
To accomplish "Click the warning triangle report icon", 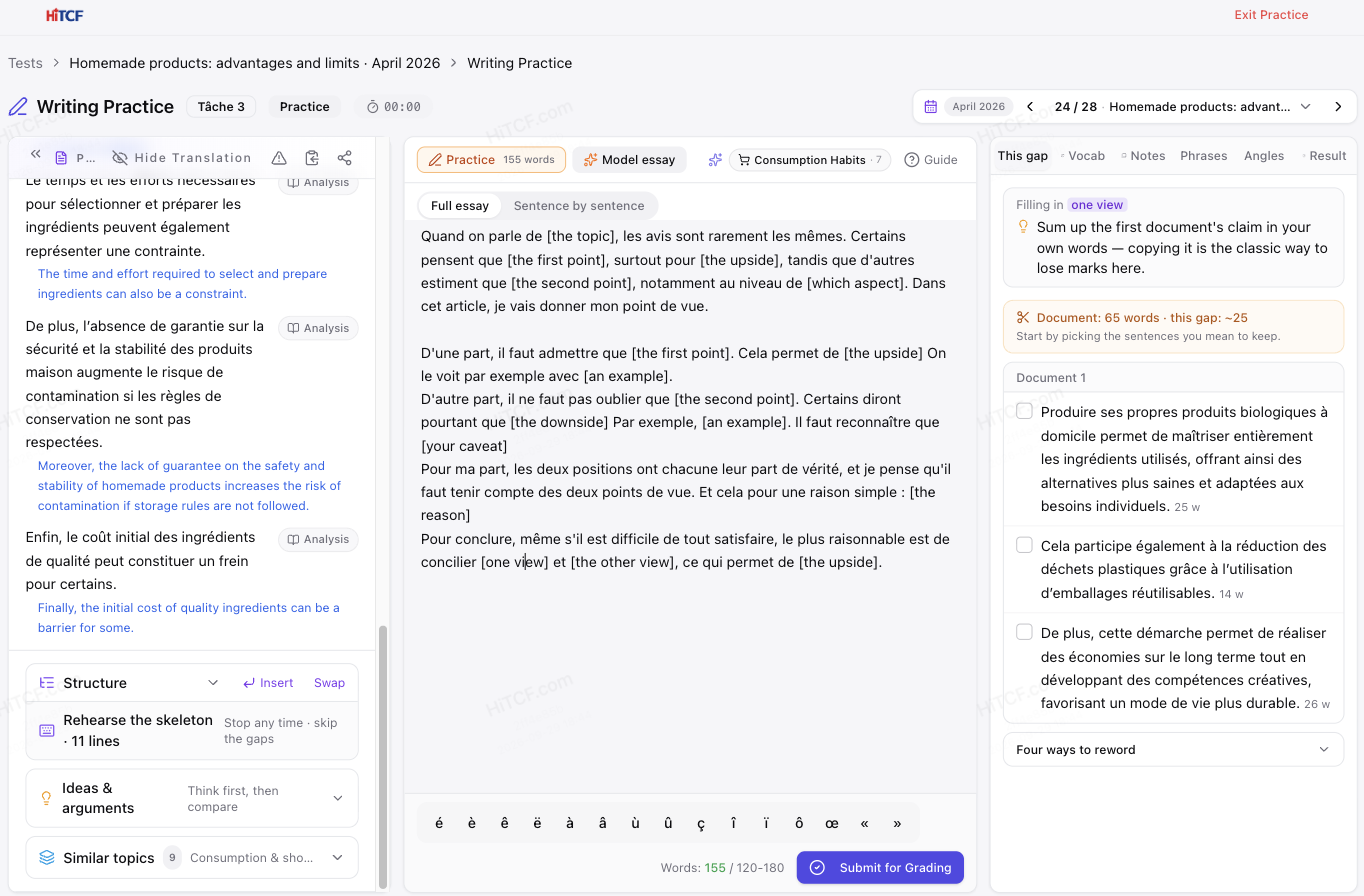I will tap(279, 158).
